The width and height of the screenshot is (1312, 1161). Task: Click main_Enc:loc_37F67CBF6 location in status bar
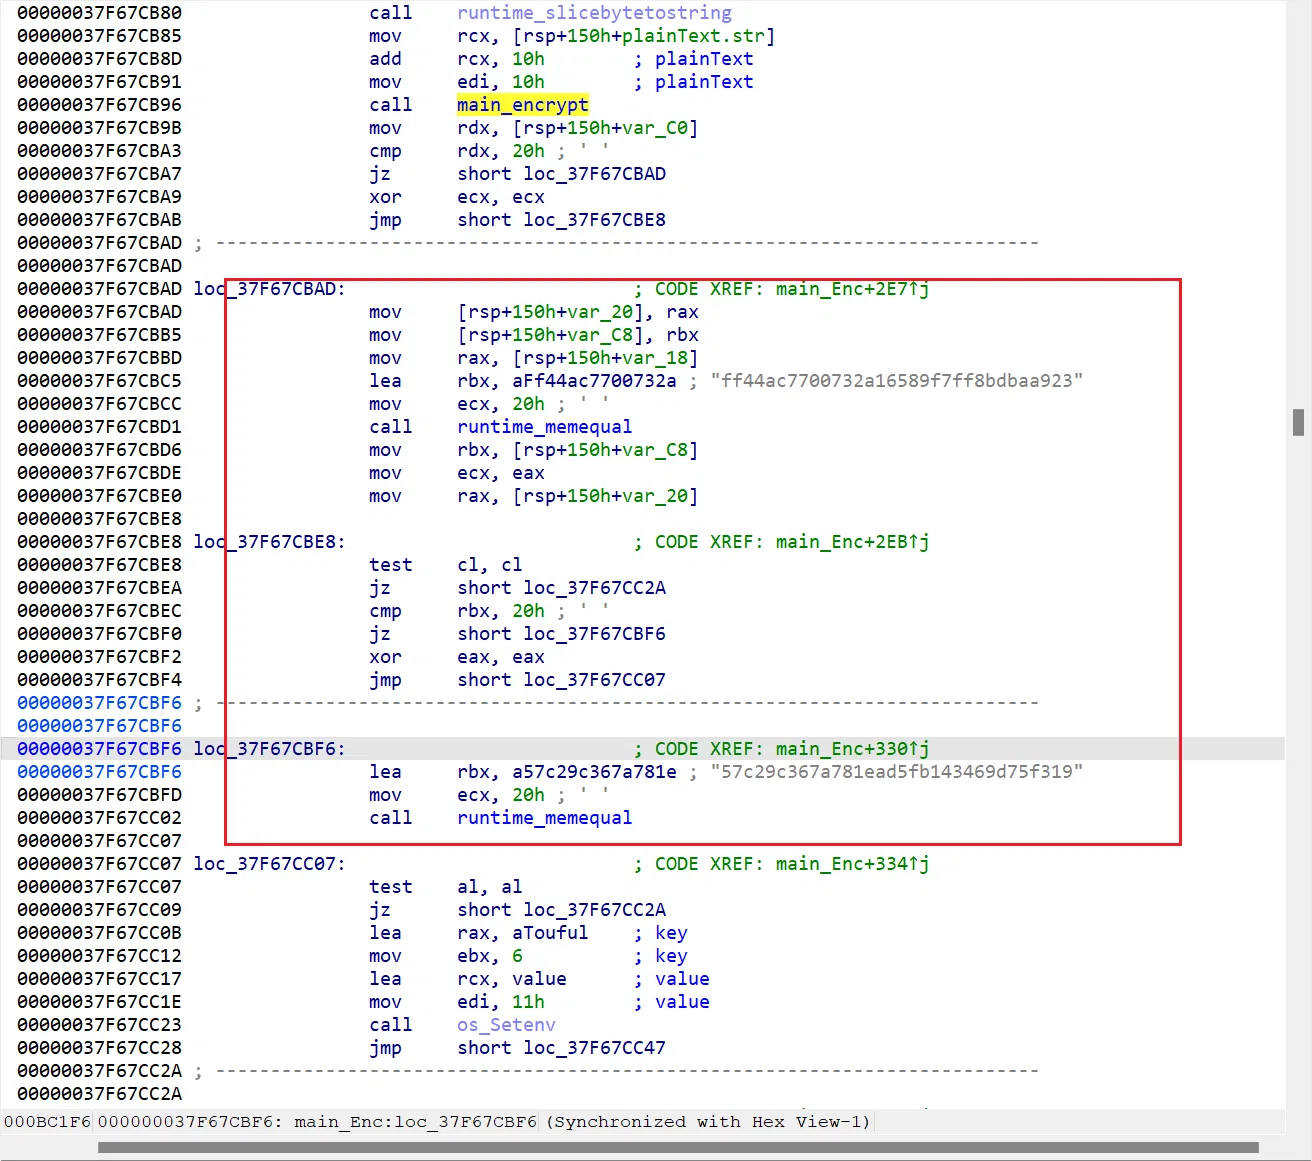[x=415, y=1122]
